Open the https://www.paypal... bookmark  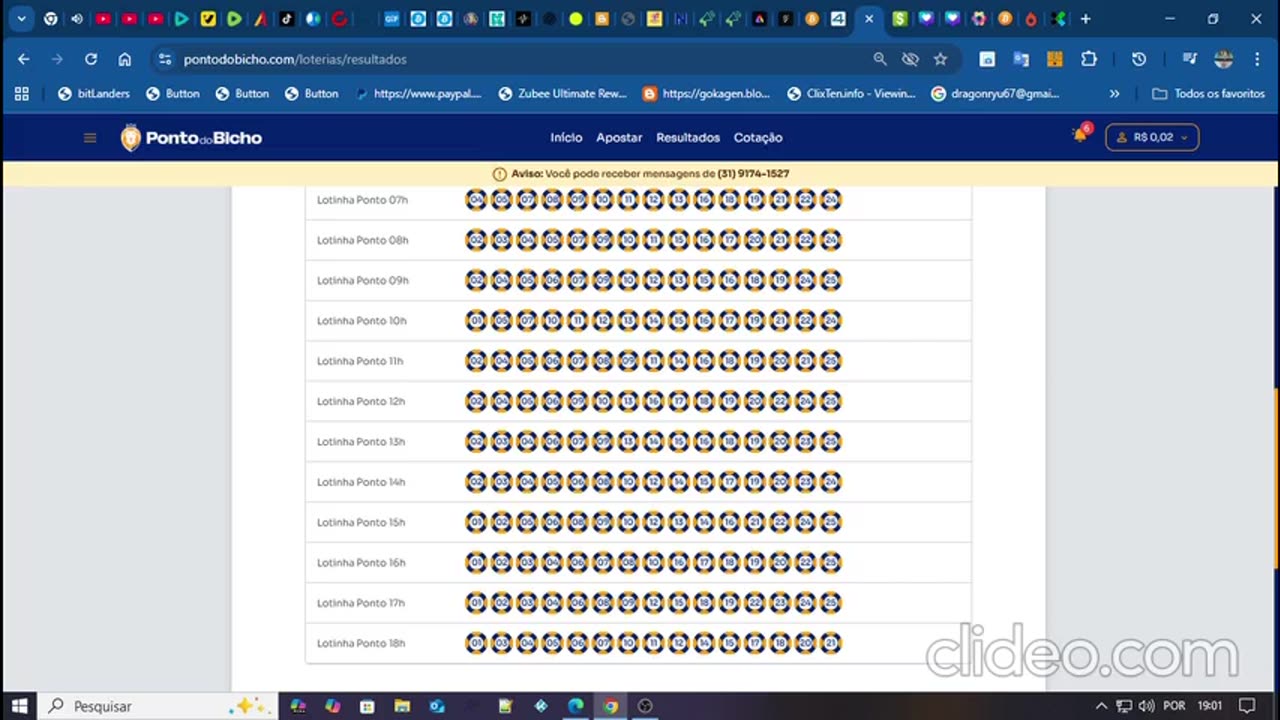point(418,93)
